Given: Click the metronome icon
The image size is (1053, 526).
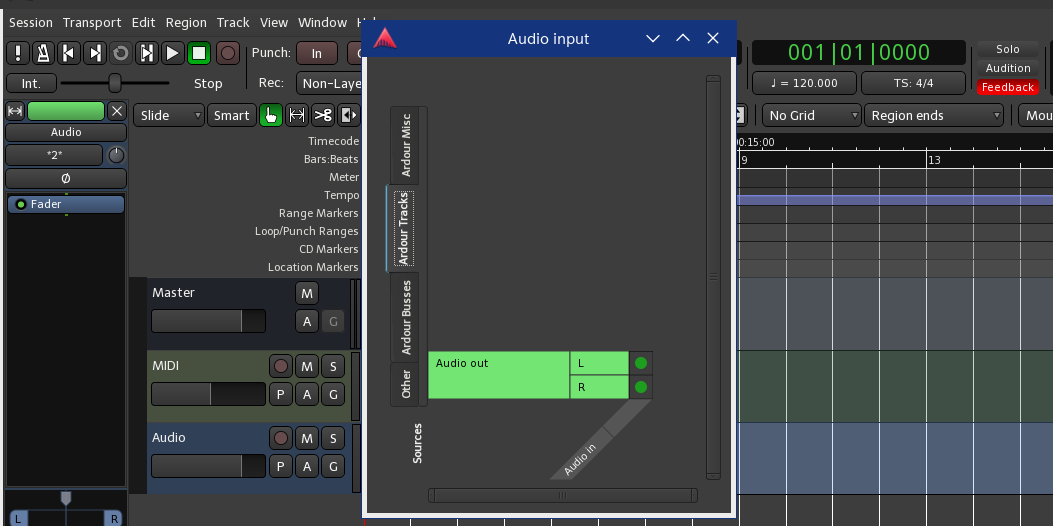Looking at the screenshot, I should coord(44,53).
